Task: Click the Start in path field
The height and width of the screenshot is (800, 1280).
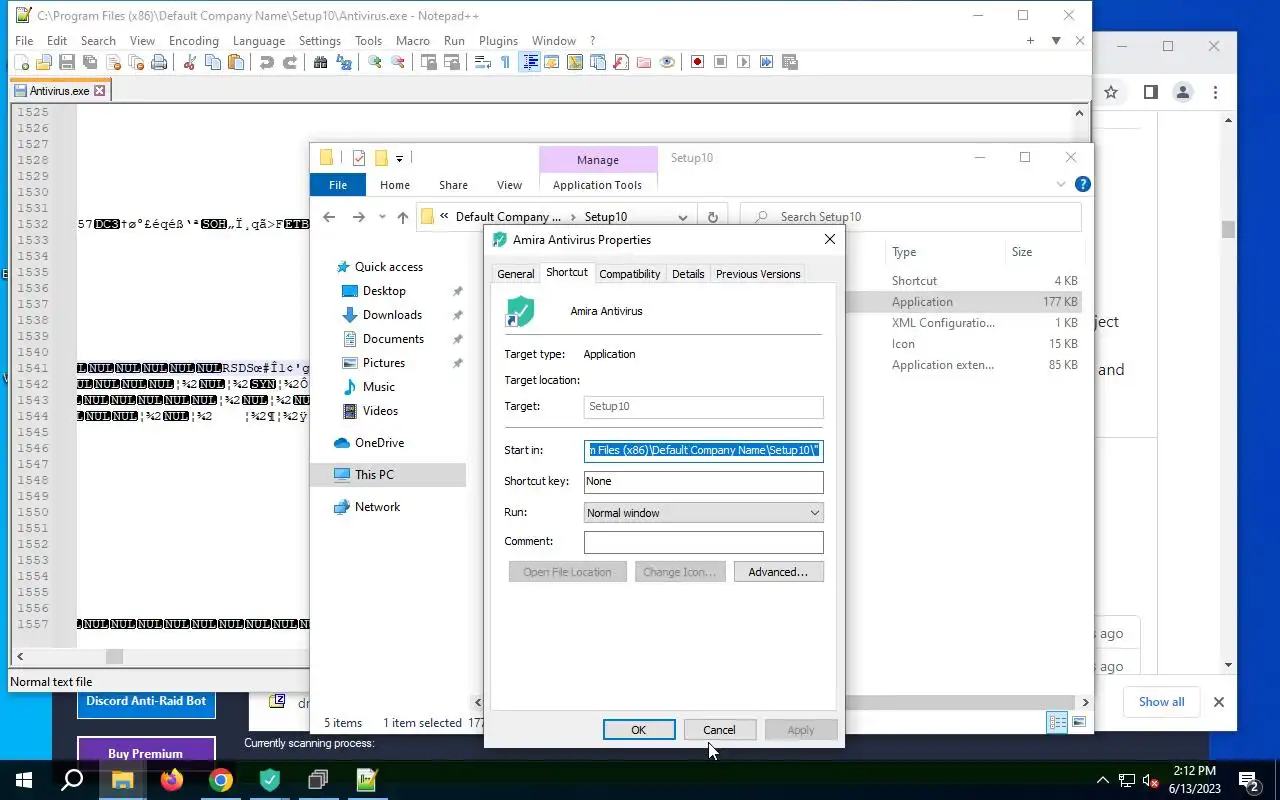Action: pyautogui.click(x=703, y=450)
